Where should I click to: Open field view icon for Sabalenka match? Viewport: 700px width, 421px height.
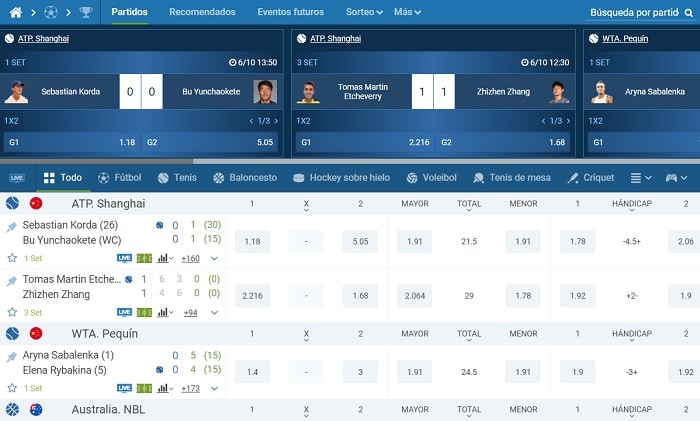click(x=144, y=388)
